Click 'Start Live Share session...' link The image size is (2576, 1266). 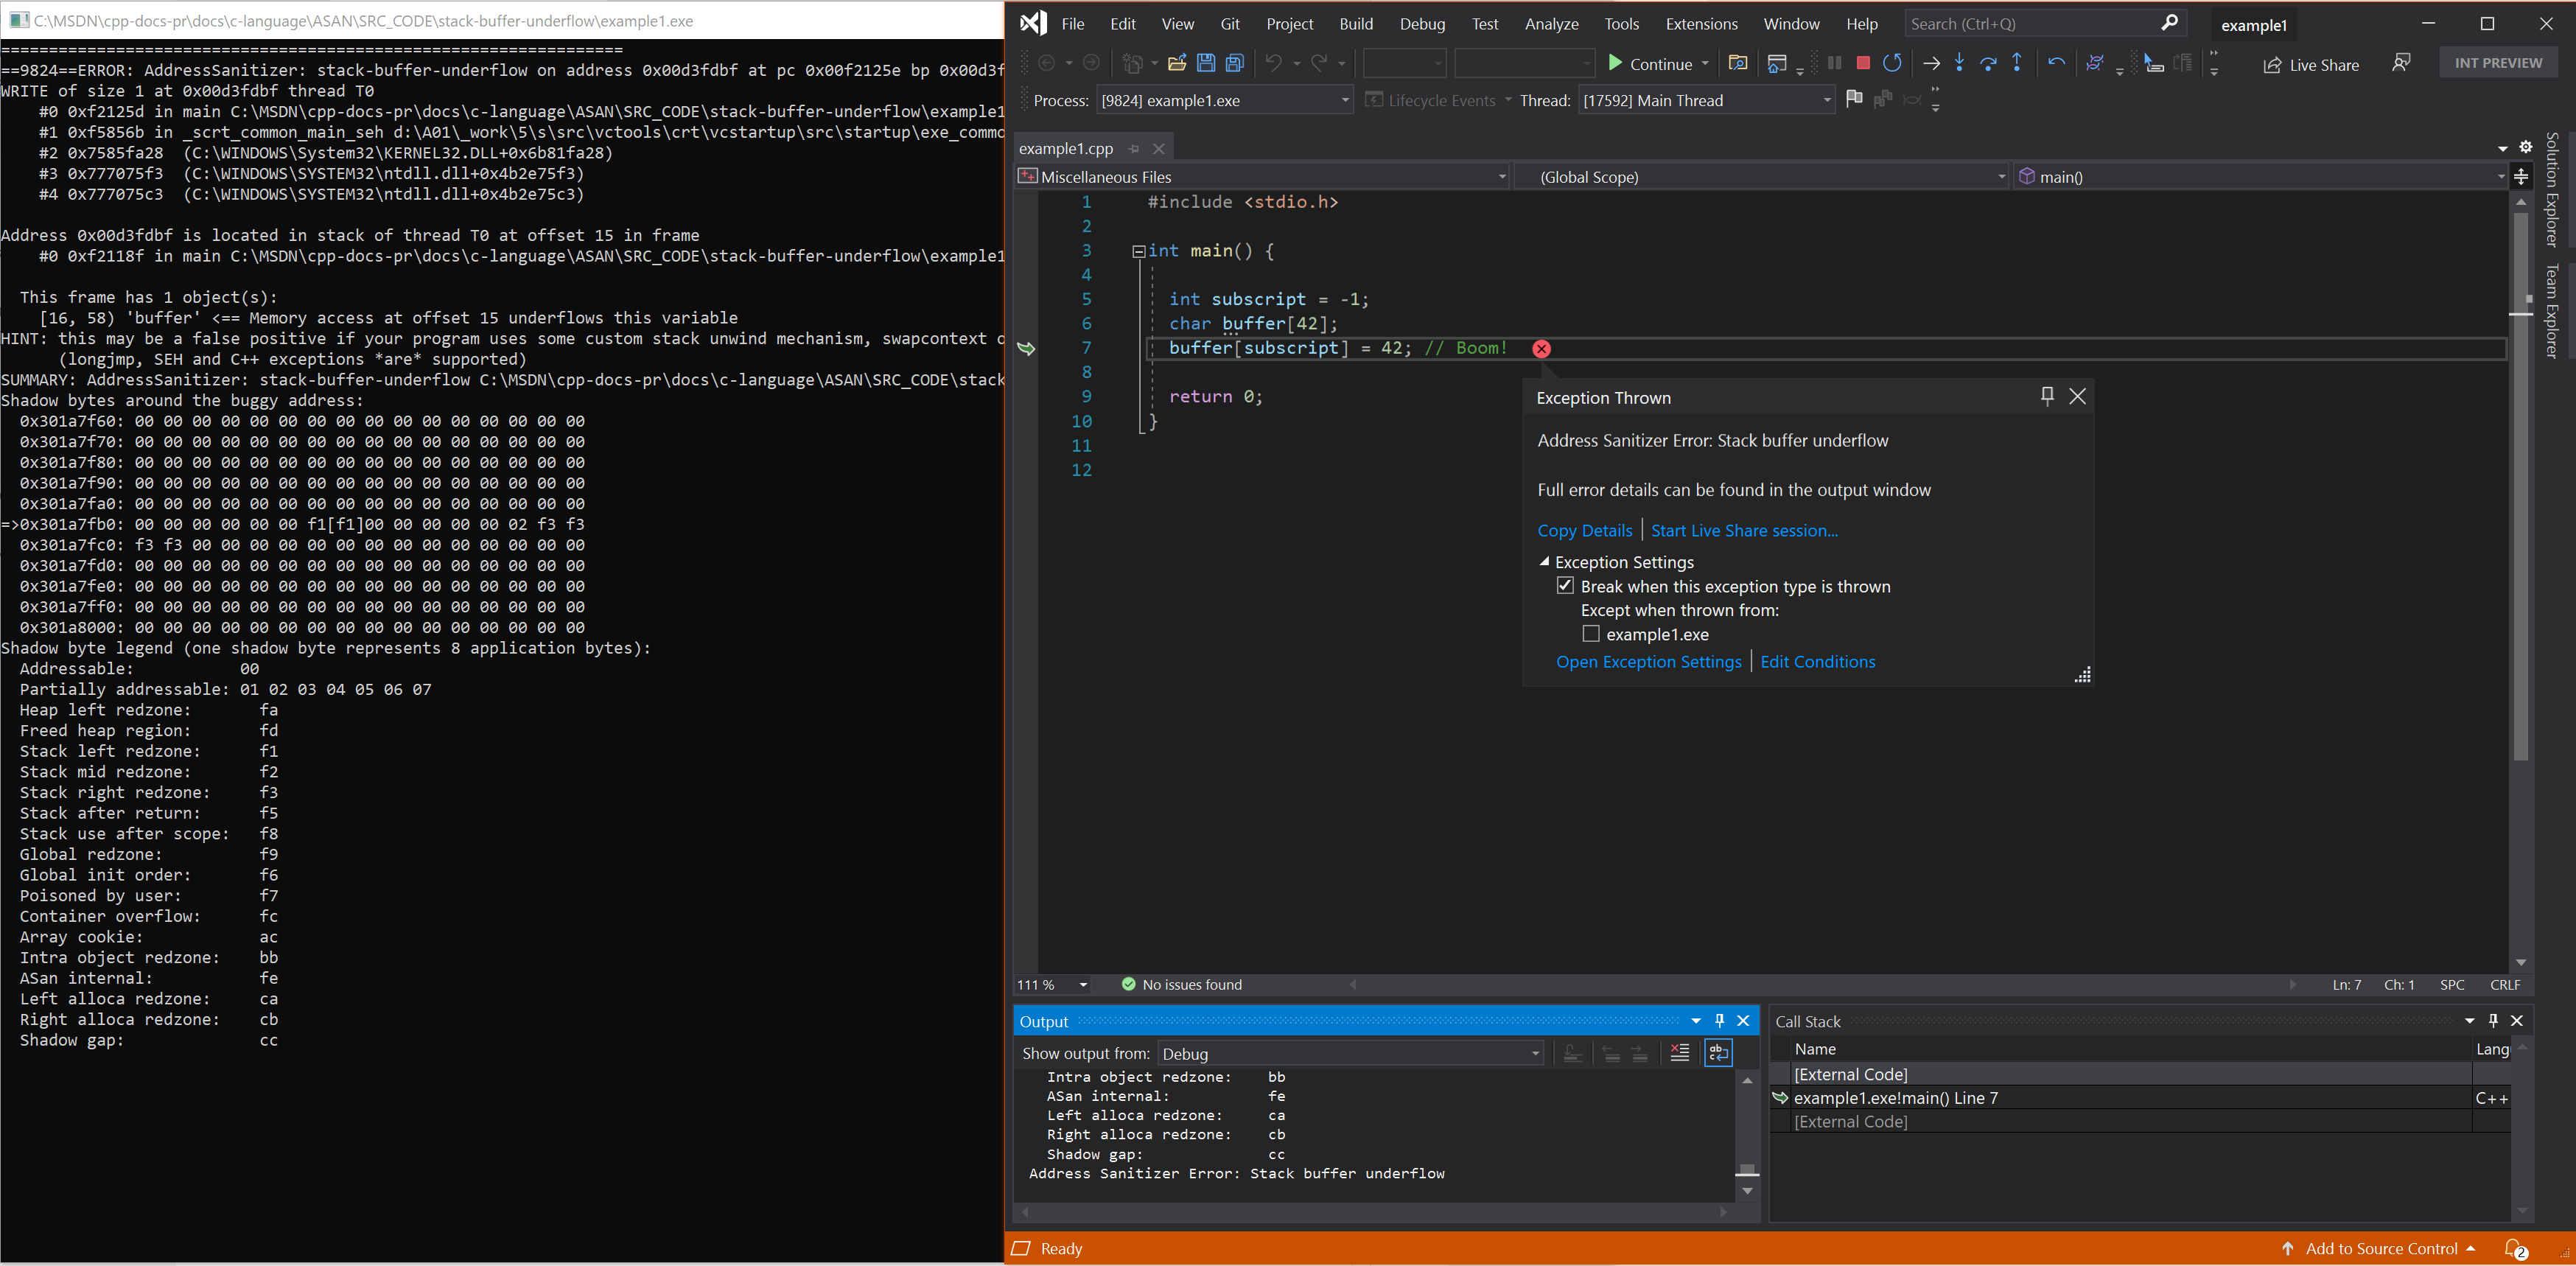(1745, 531)
